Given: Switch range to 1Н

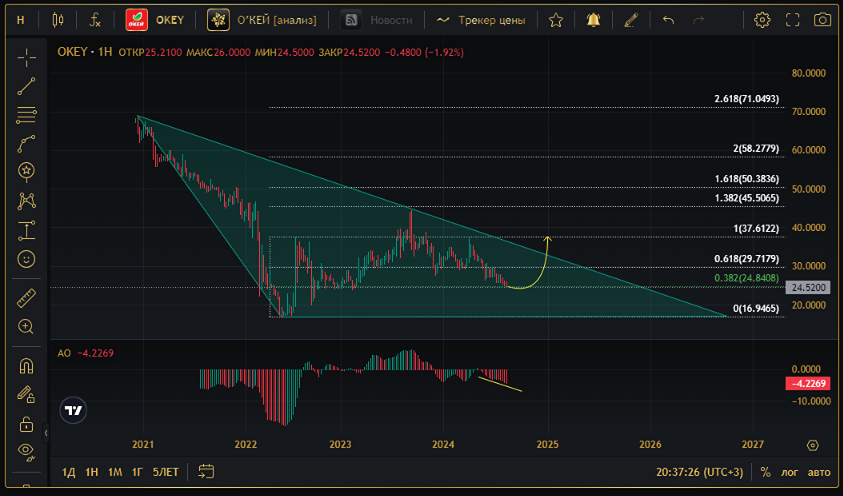Looking at the screenshot, I should 92,472.
